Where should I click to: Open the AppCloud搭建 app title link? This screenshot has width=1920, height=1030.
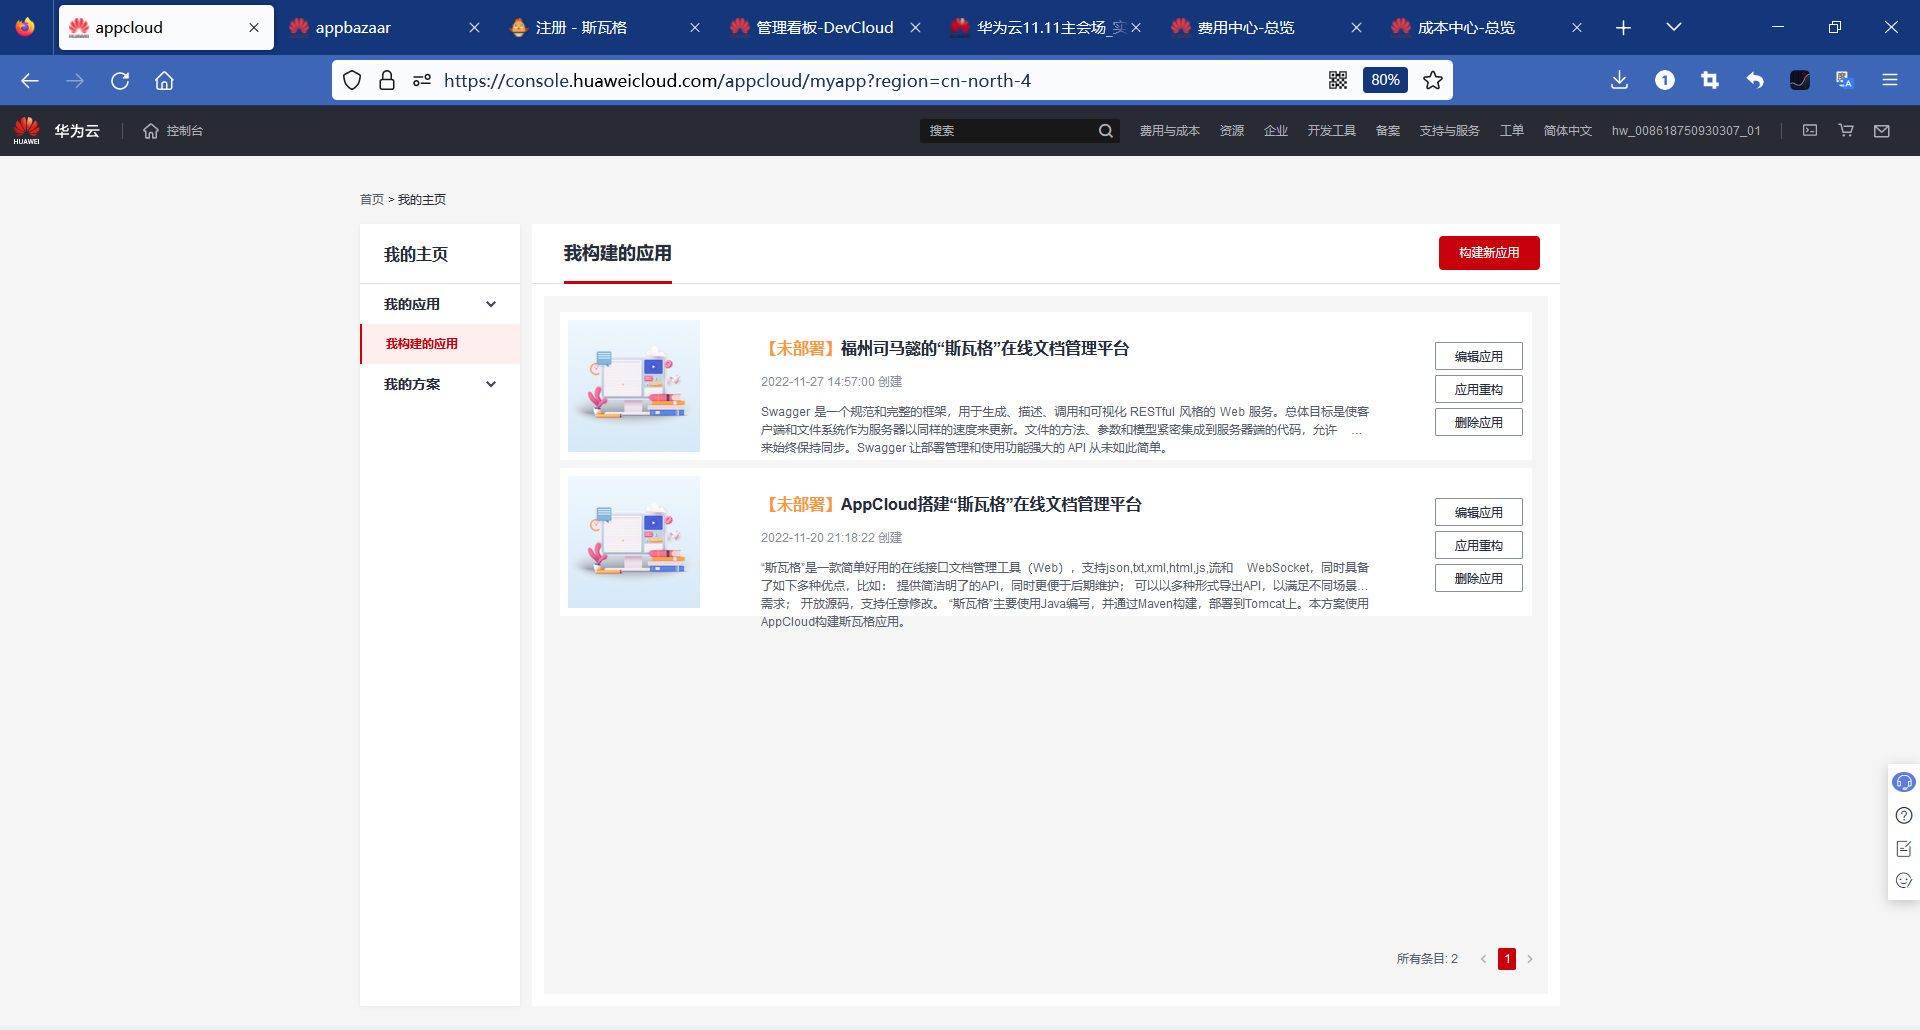(x=951, y=505)
